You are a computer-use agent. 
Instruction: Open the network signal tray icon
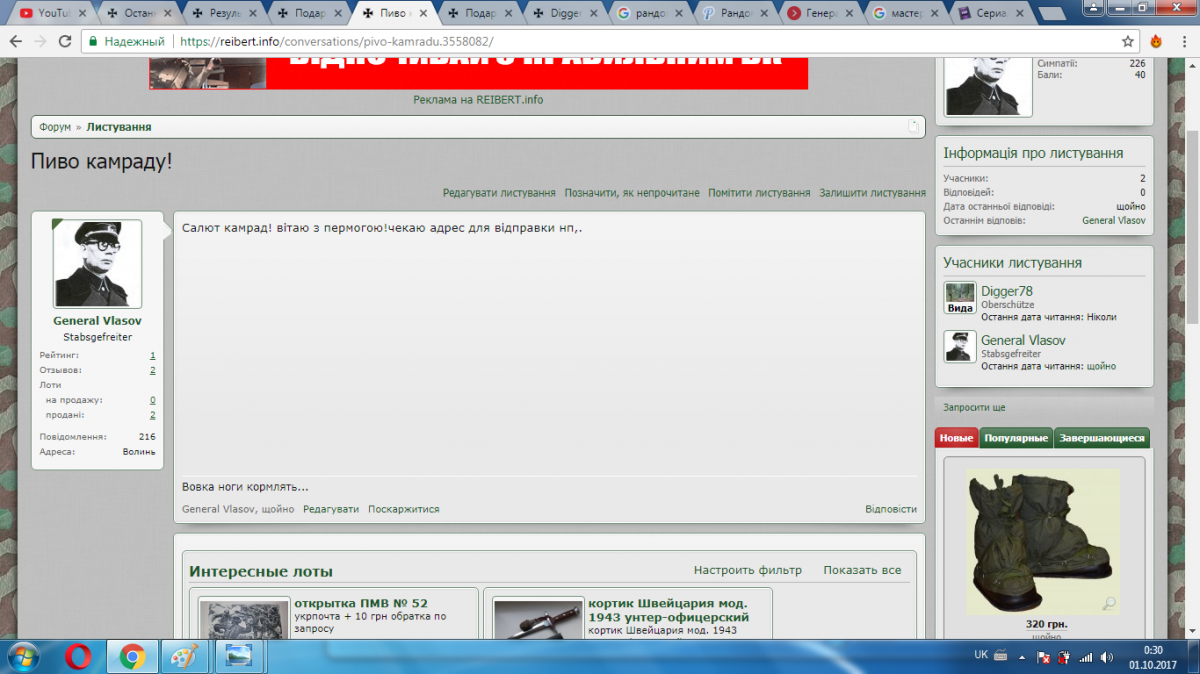point(1086,657)
